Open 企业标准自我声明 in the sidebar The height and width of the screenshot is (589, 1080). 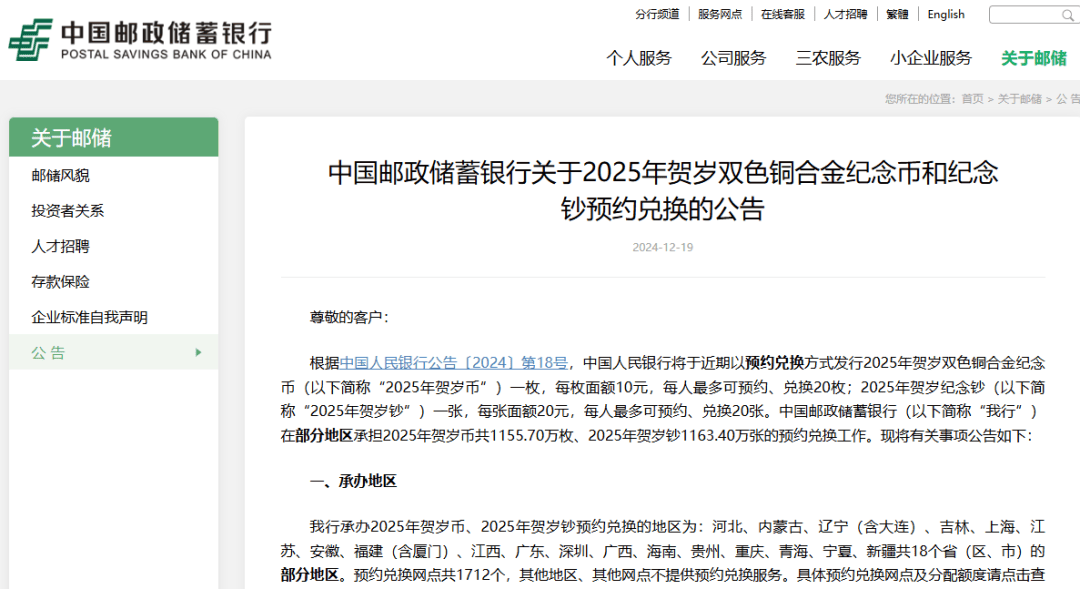(90, 318)
